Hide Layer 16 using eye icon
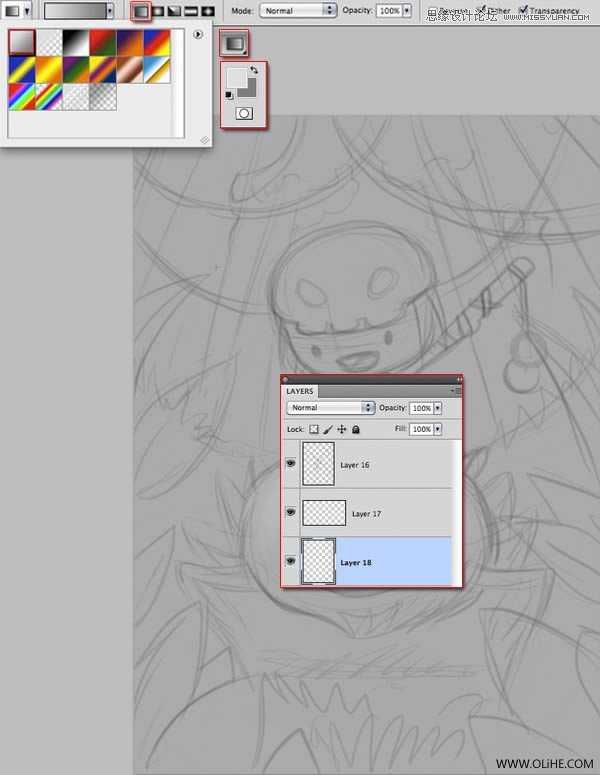 [291, 464]
